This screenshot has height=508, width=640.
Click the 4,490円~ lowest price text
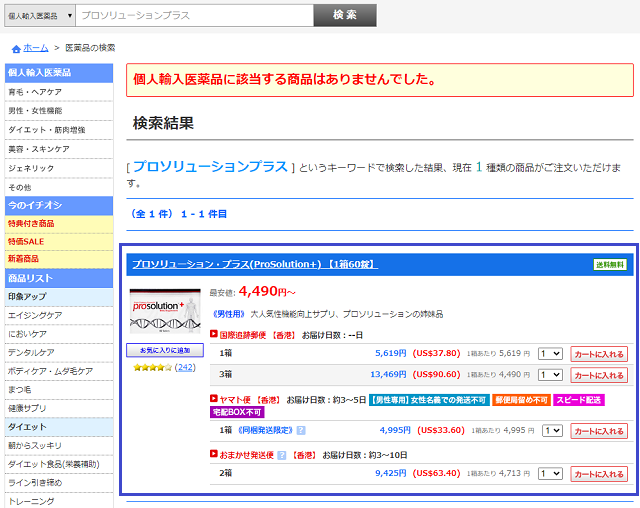[x=267, y=292]
